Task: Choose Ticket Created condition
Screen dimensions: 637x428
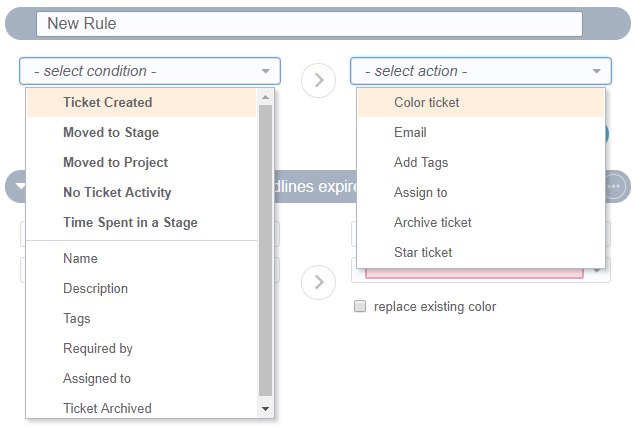Action: 108,102
